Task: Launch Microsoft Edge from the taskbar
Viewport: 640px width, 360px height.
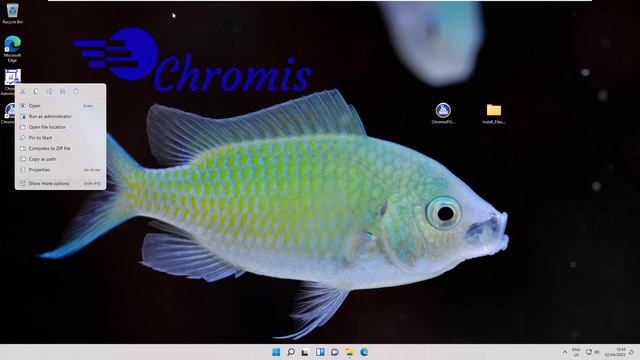Action: click(364, 352)
